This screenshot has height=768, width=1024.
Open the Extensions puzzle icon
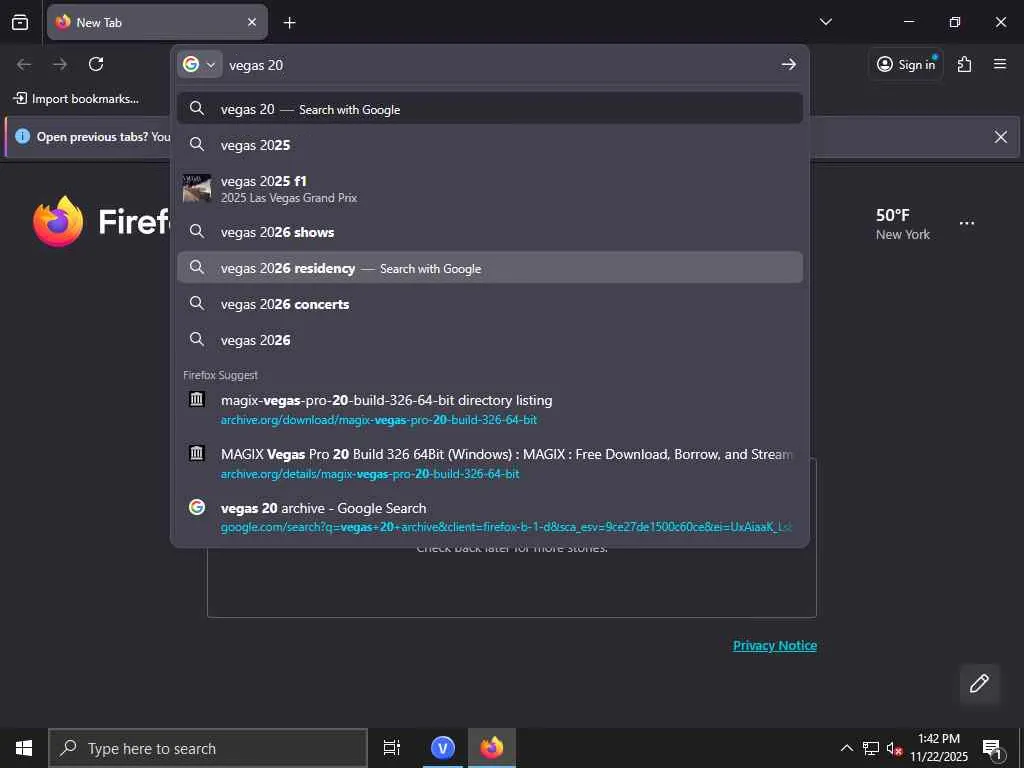(964, 64)
